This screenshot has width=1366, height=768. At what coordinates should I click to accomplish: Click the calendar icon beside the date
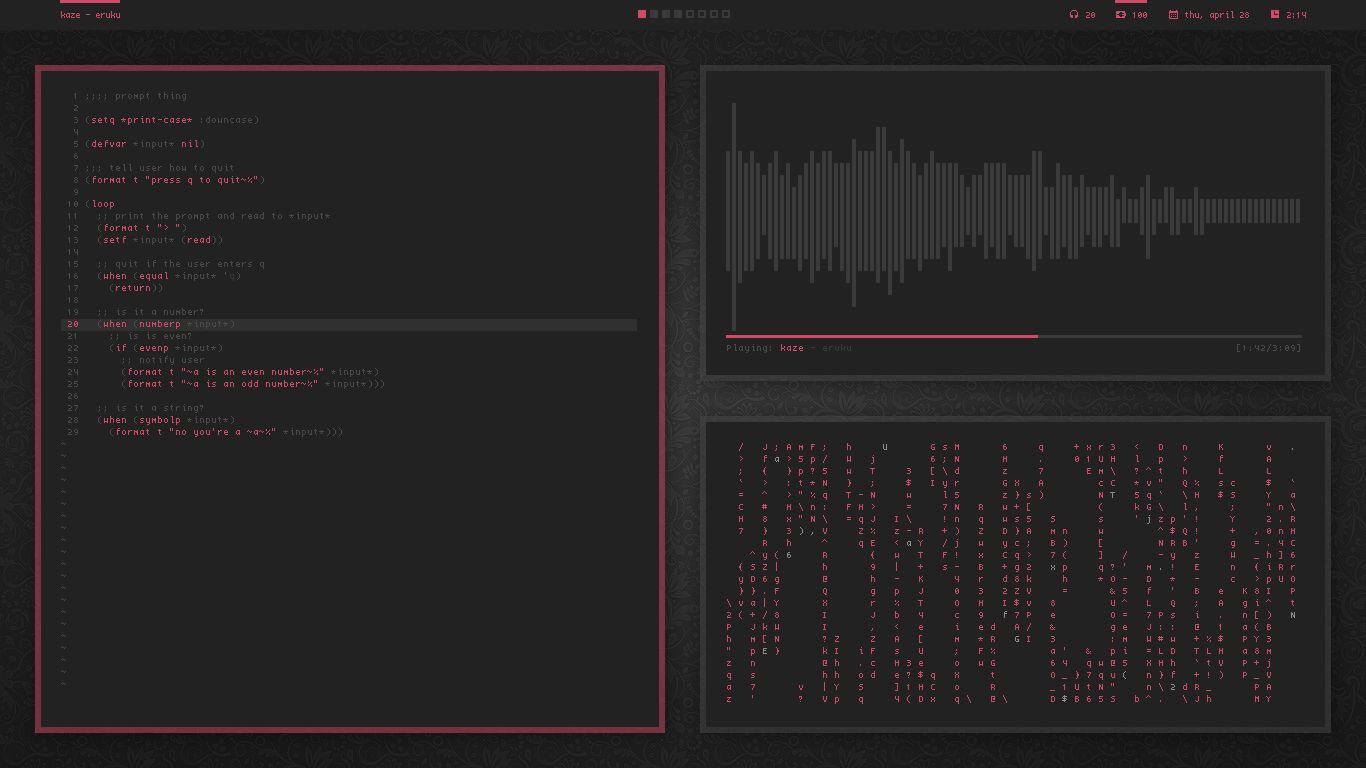click(x=1173, y=14)
